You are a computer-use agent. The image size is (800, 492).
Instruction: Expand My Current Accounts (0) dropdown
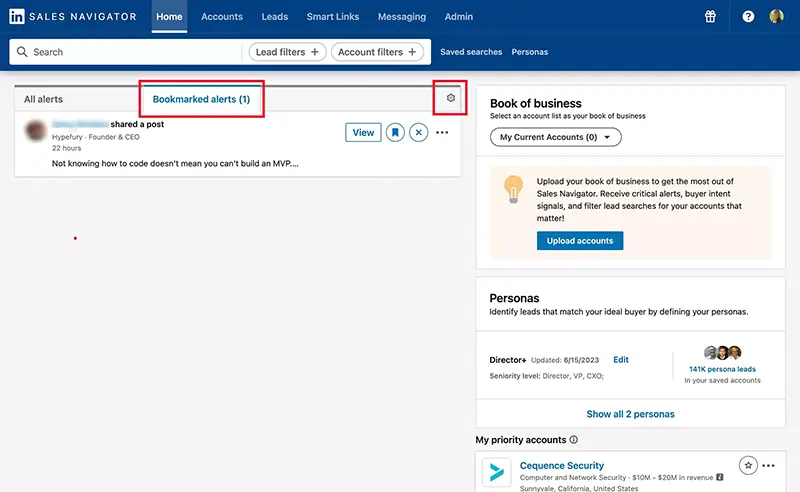[x=556, y=137]
